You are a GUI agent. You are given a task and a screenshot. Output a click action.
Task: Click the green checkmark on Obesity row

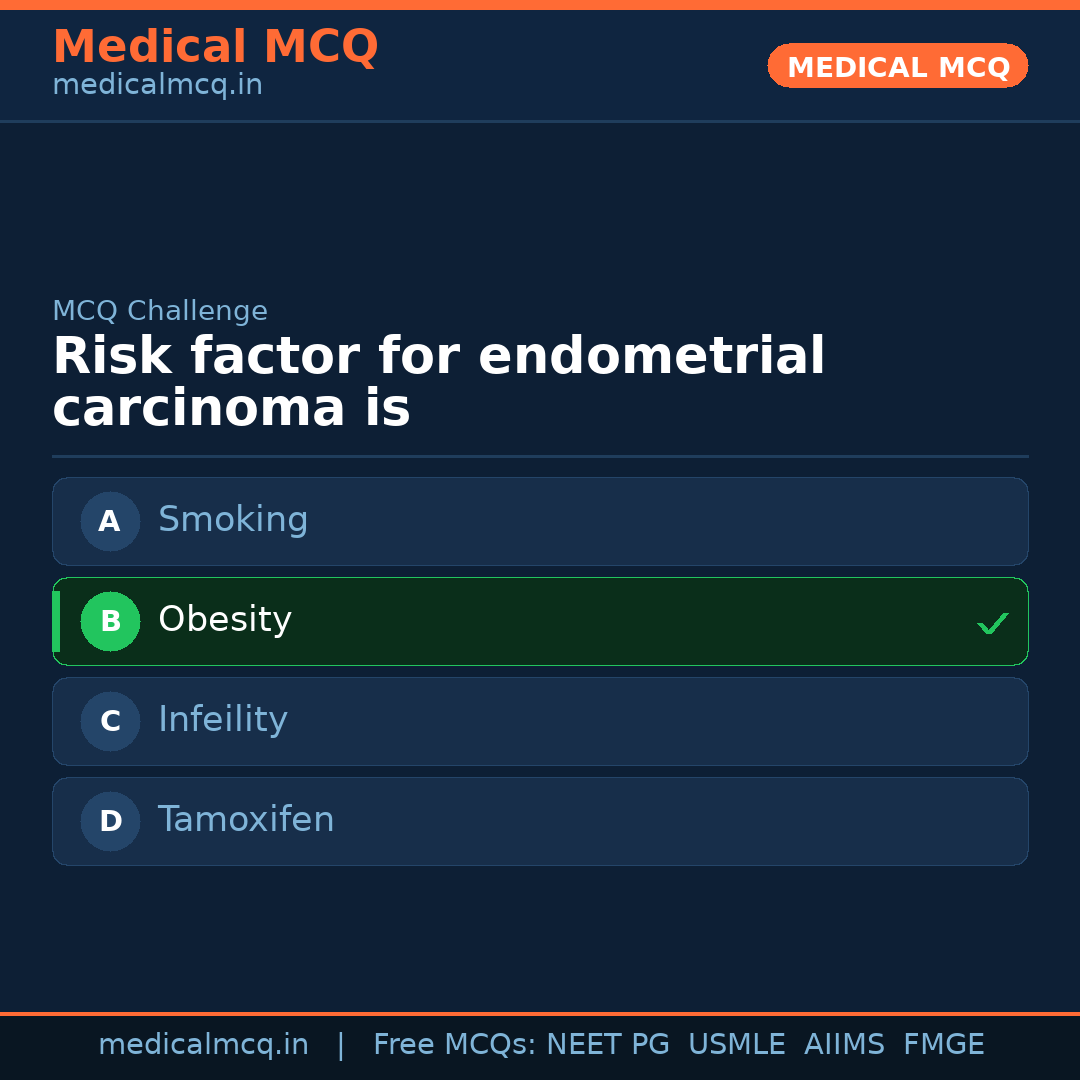[x=992, y=623]
